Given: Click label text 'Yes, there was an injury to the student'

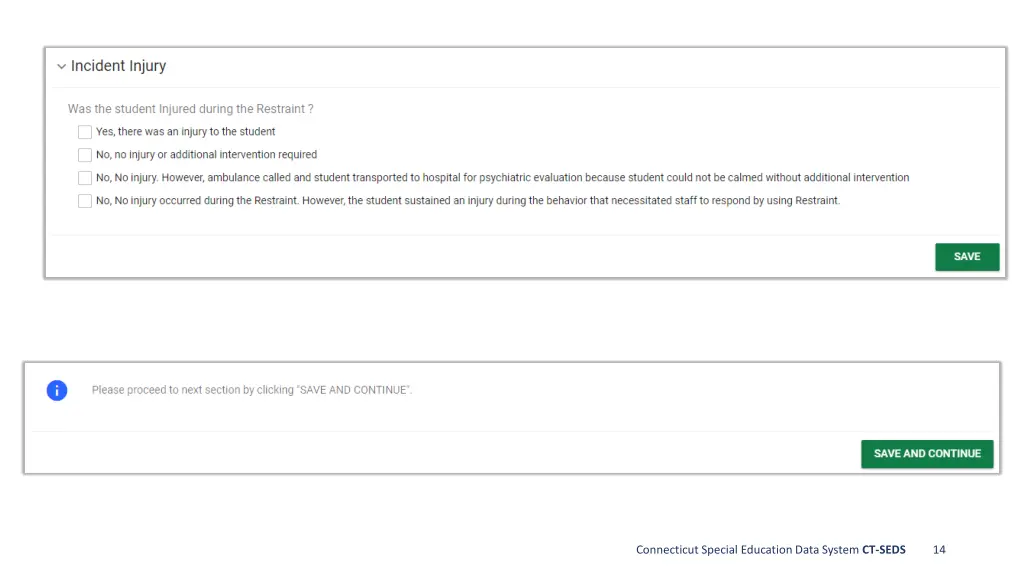Looking at the screenshot, I should coord(185,131).
